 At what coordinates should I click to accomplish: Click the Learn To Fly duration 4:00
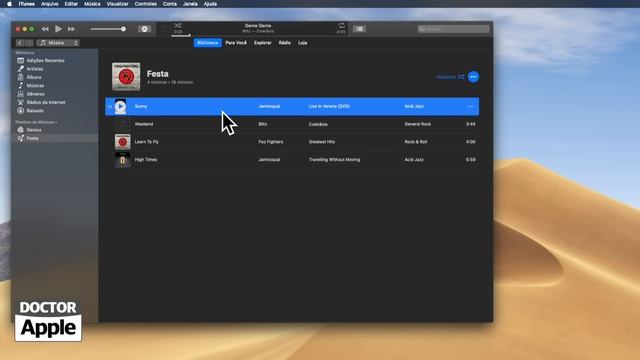click(471, 142)
